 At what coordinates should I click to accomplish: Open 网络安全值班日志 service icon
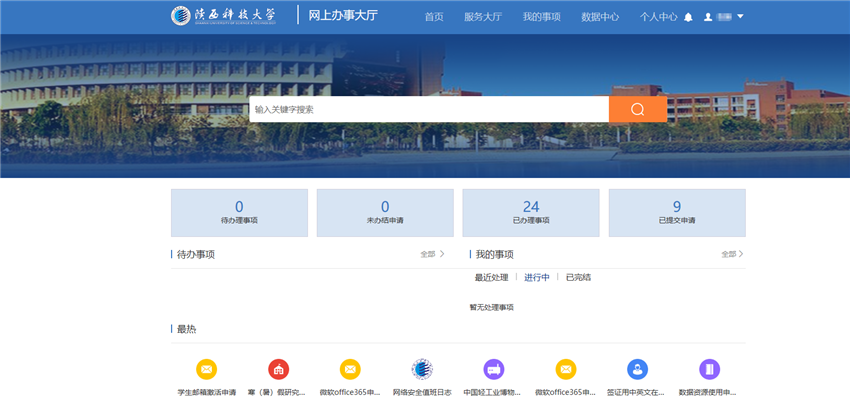(422, 369)
